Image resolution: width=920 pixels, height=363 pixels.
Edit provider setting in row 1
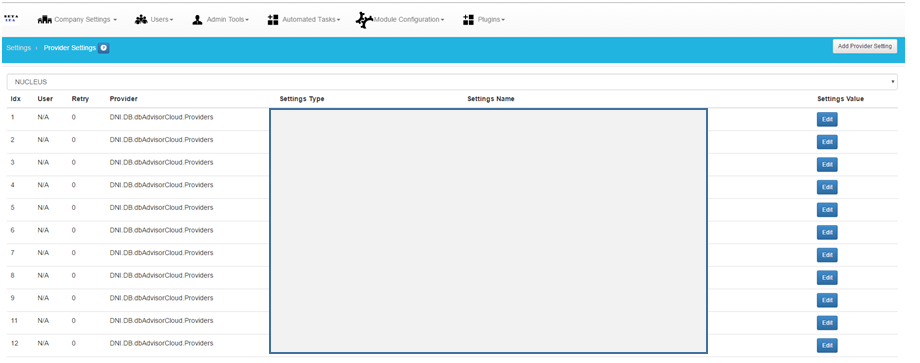tap(827, 120)
